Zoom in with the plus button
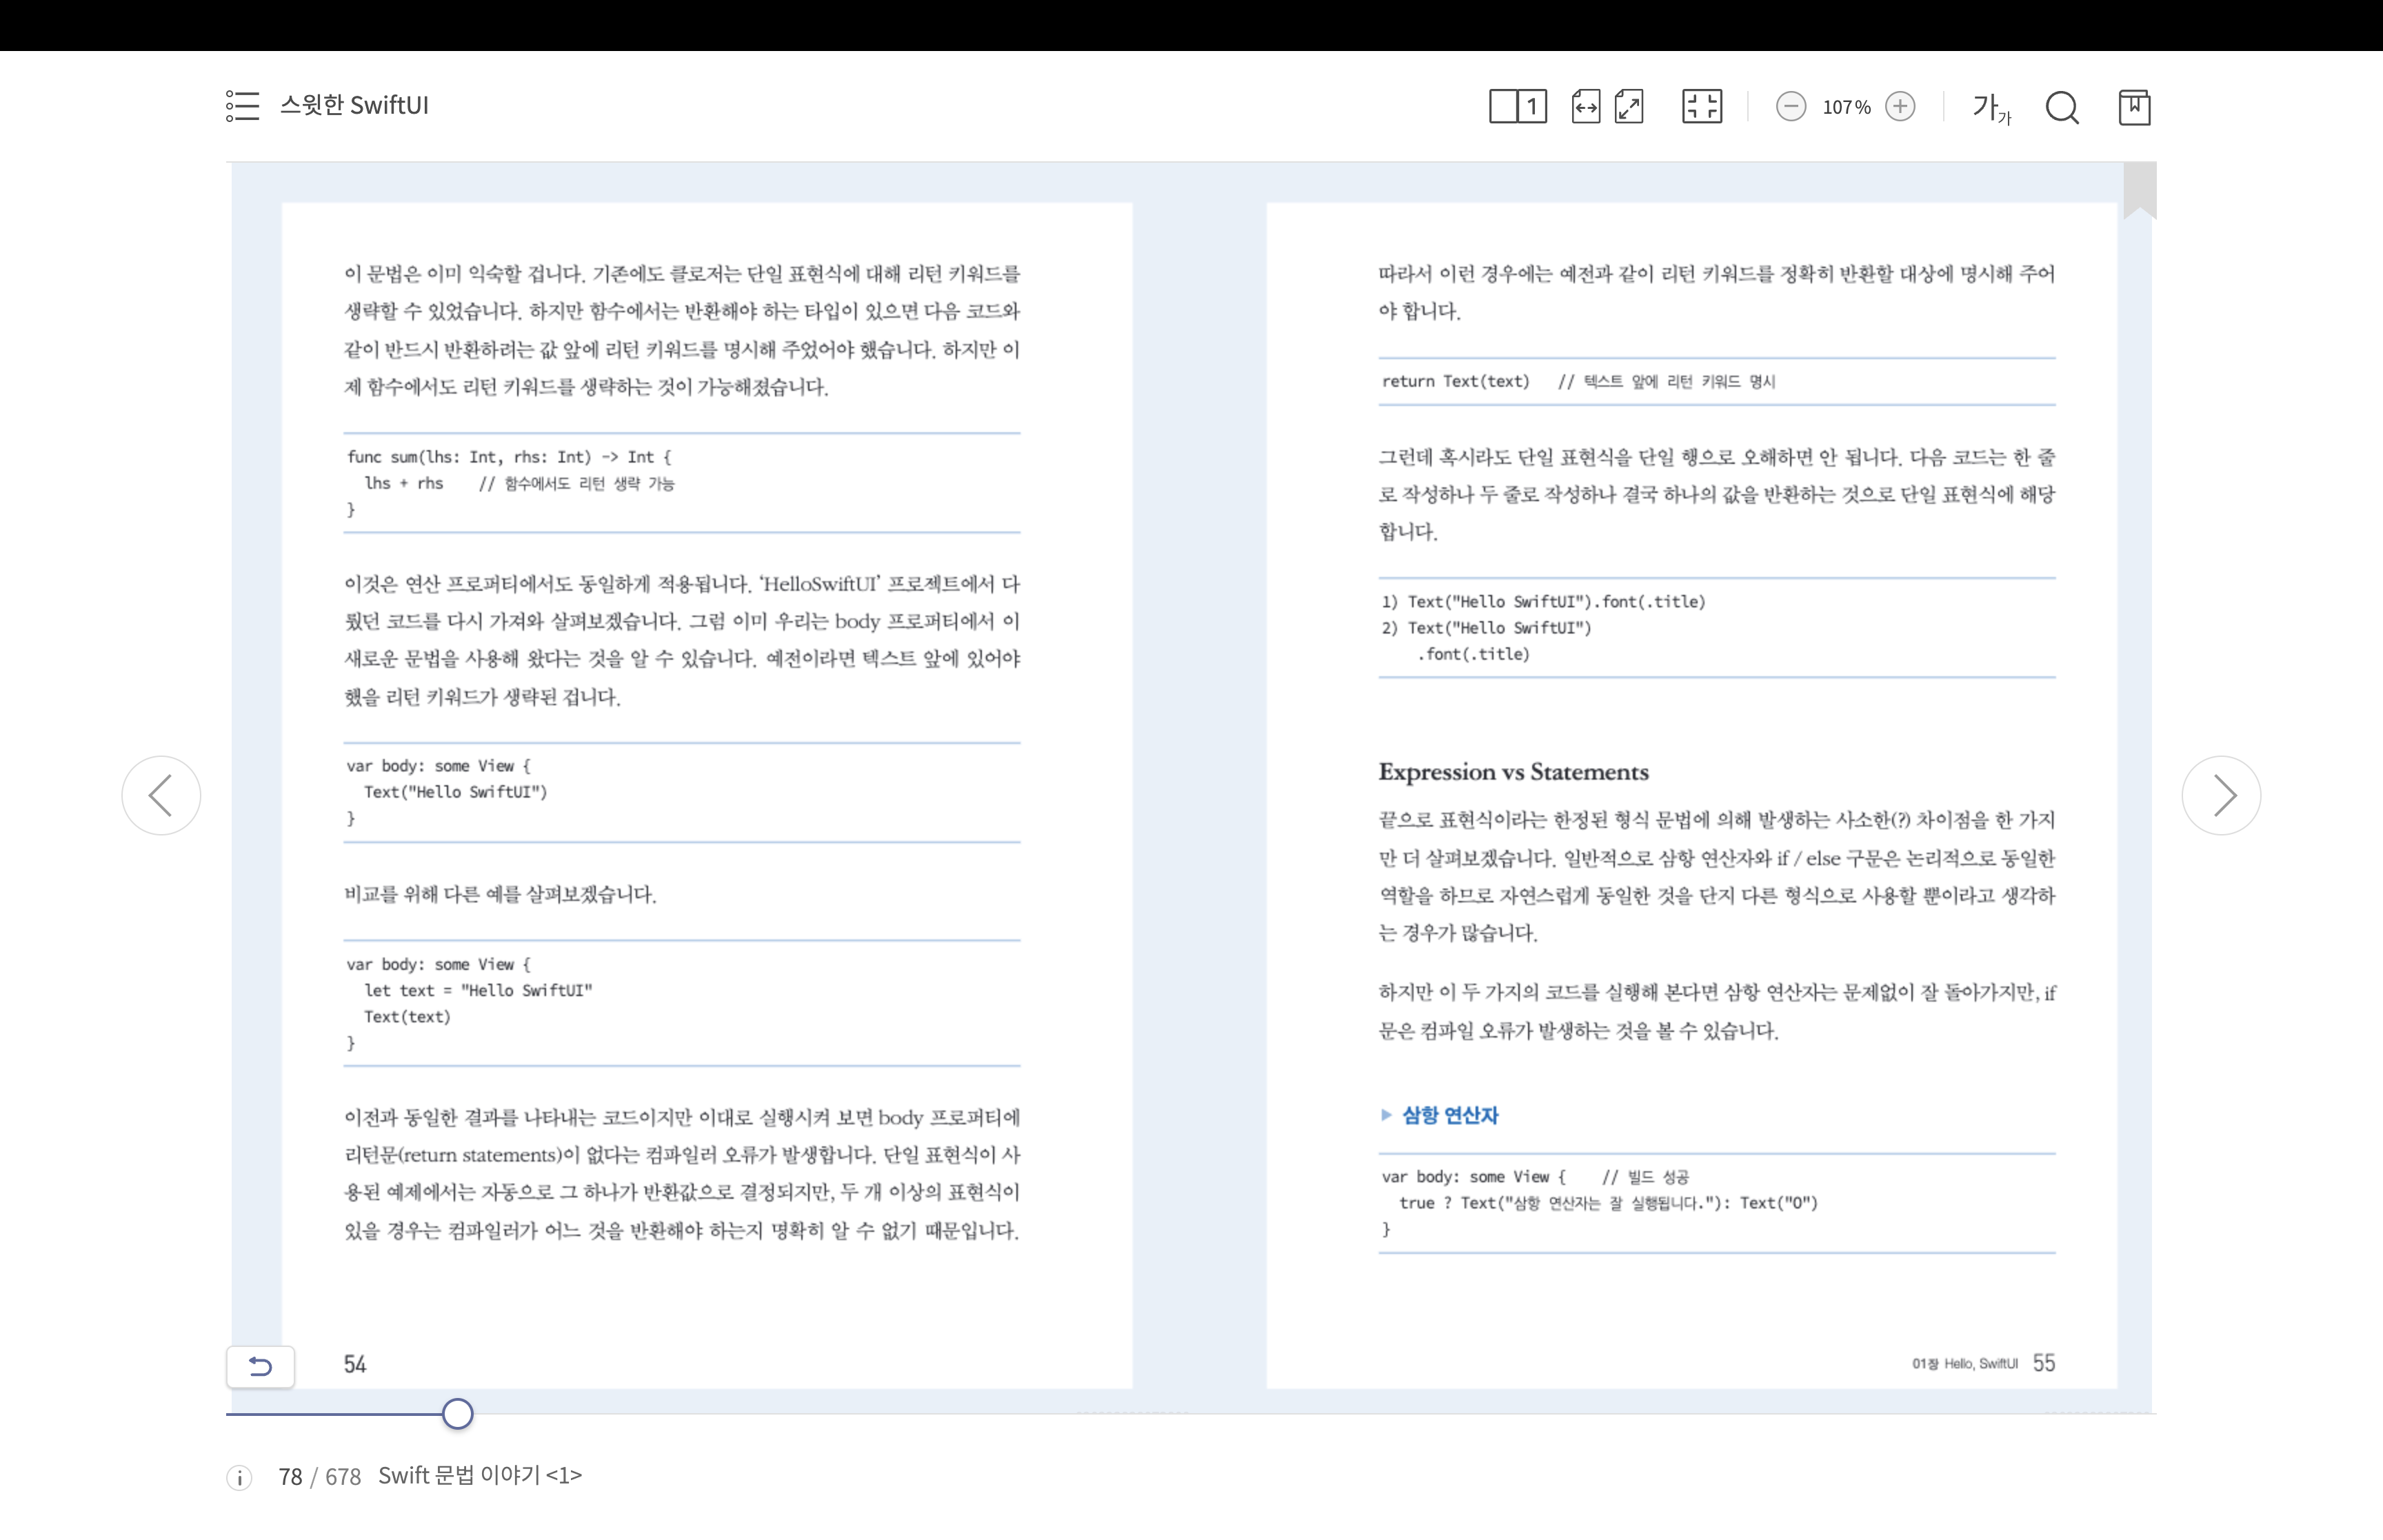2383x1540 pixels. tap(1899, 106)
